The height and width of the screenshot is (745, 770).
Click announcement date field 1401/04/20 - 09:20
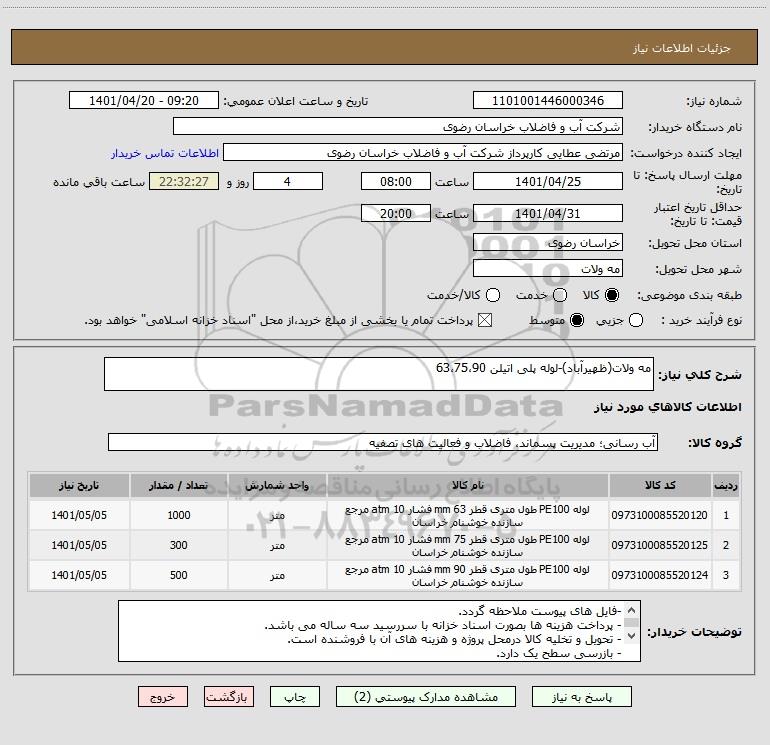(x=144, y=101)
